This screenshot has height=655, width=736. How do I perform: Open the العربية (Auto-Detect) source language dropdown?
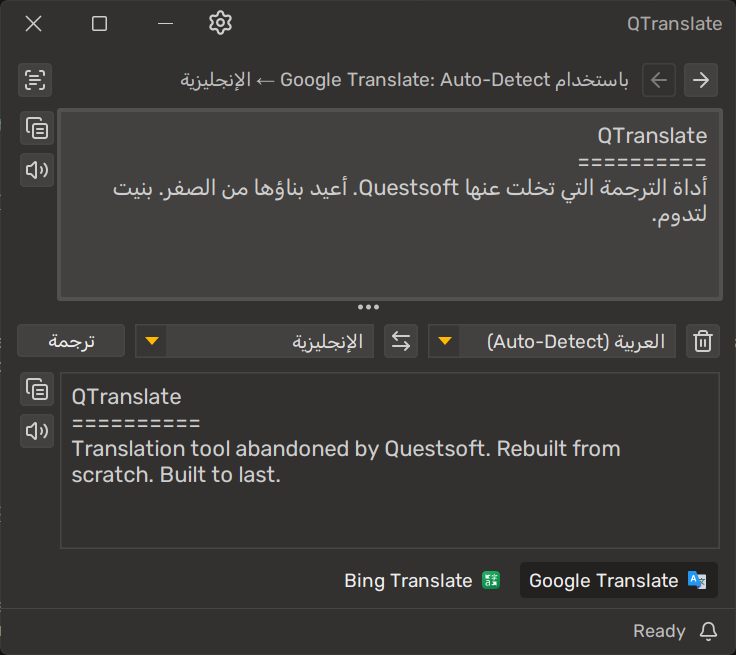pyautogui.click(x=552, y=341)
